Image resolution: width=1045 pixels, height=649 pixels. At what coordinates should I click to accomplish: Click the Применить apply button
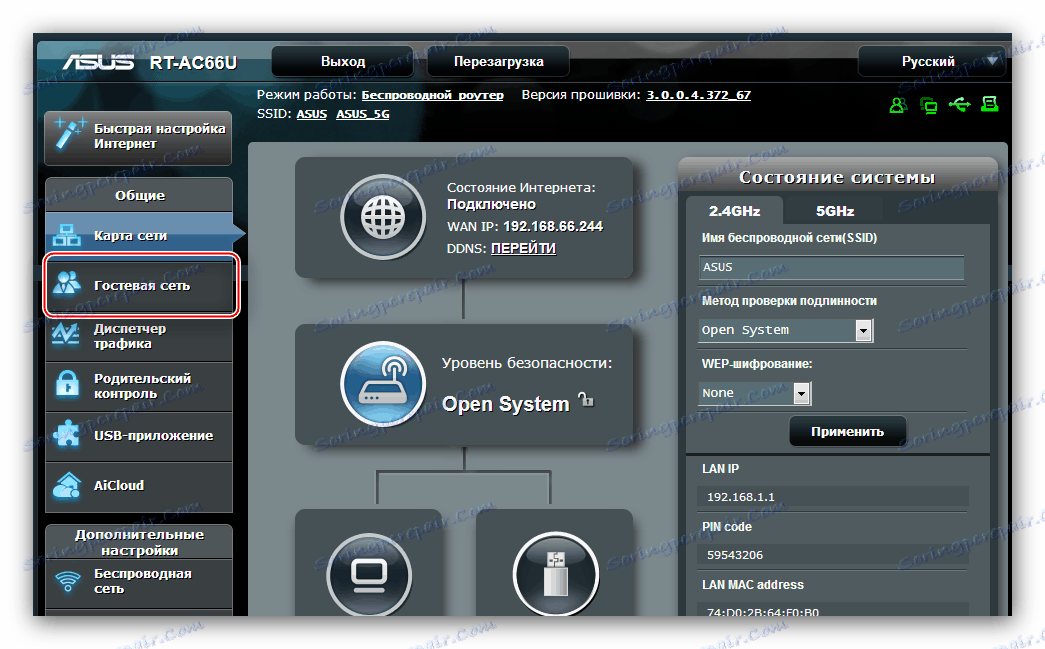click(x=847, y=432)
